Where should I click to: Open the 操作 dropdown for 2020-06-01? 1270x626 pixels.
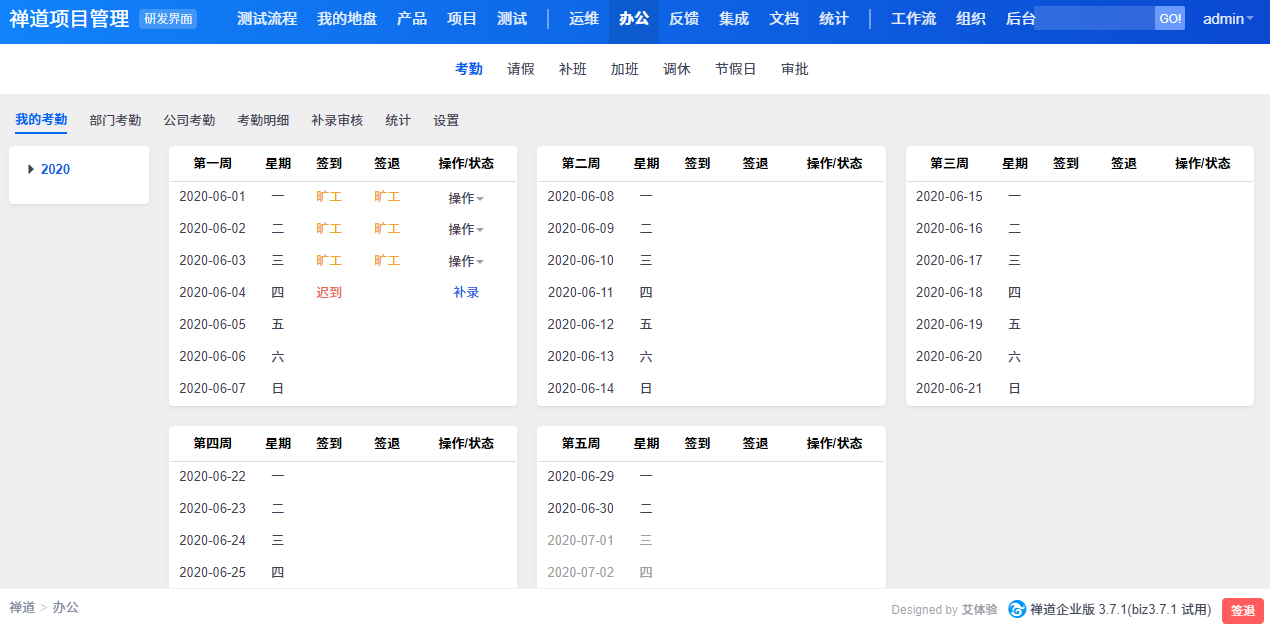coord(465,198)
